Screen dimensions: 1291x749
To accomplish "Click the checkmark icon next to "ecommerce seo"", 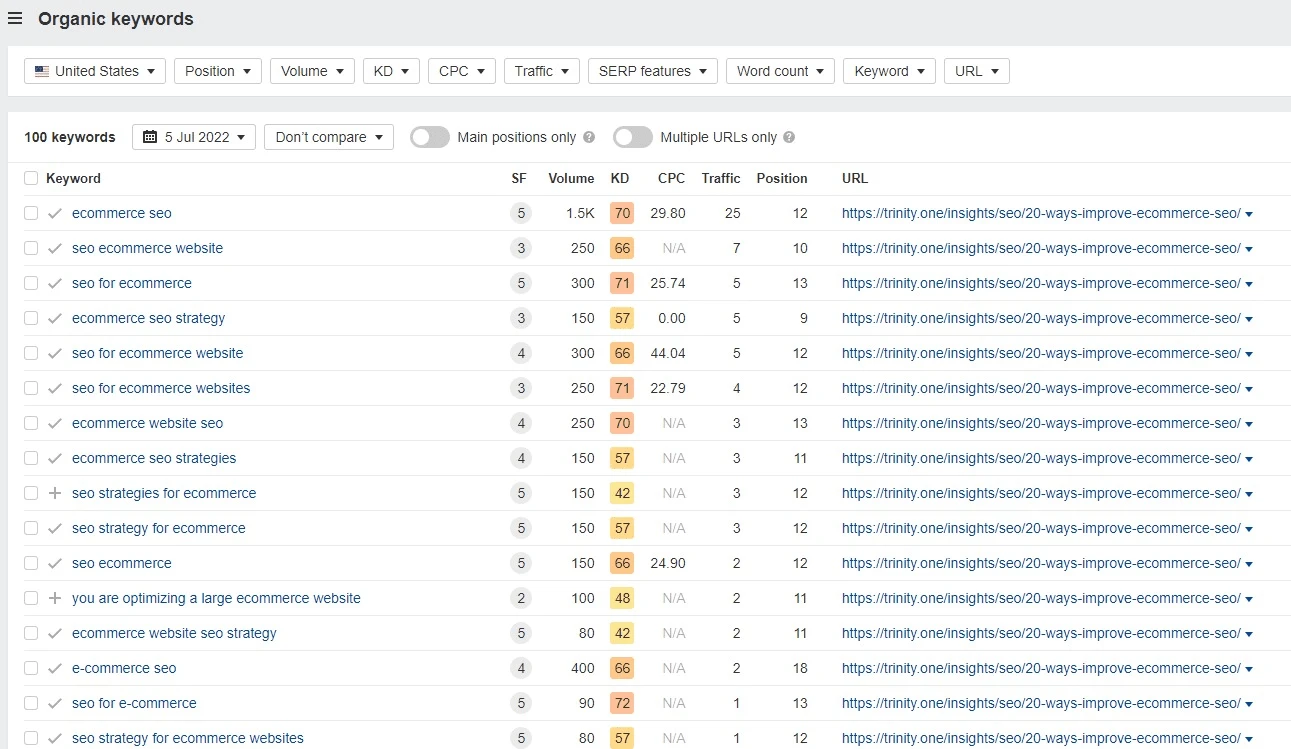I will point(55,213).
